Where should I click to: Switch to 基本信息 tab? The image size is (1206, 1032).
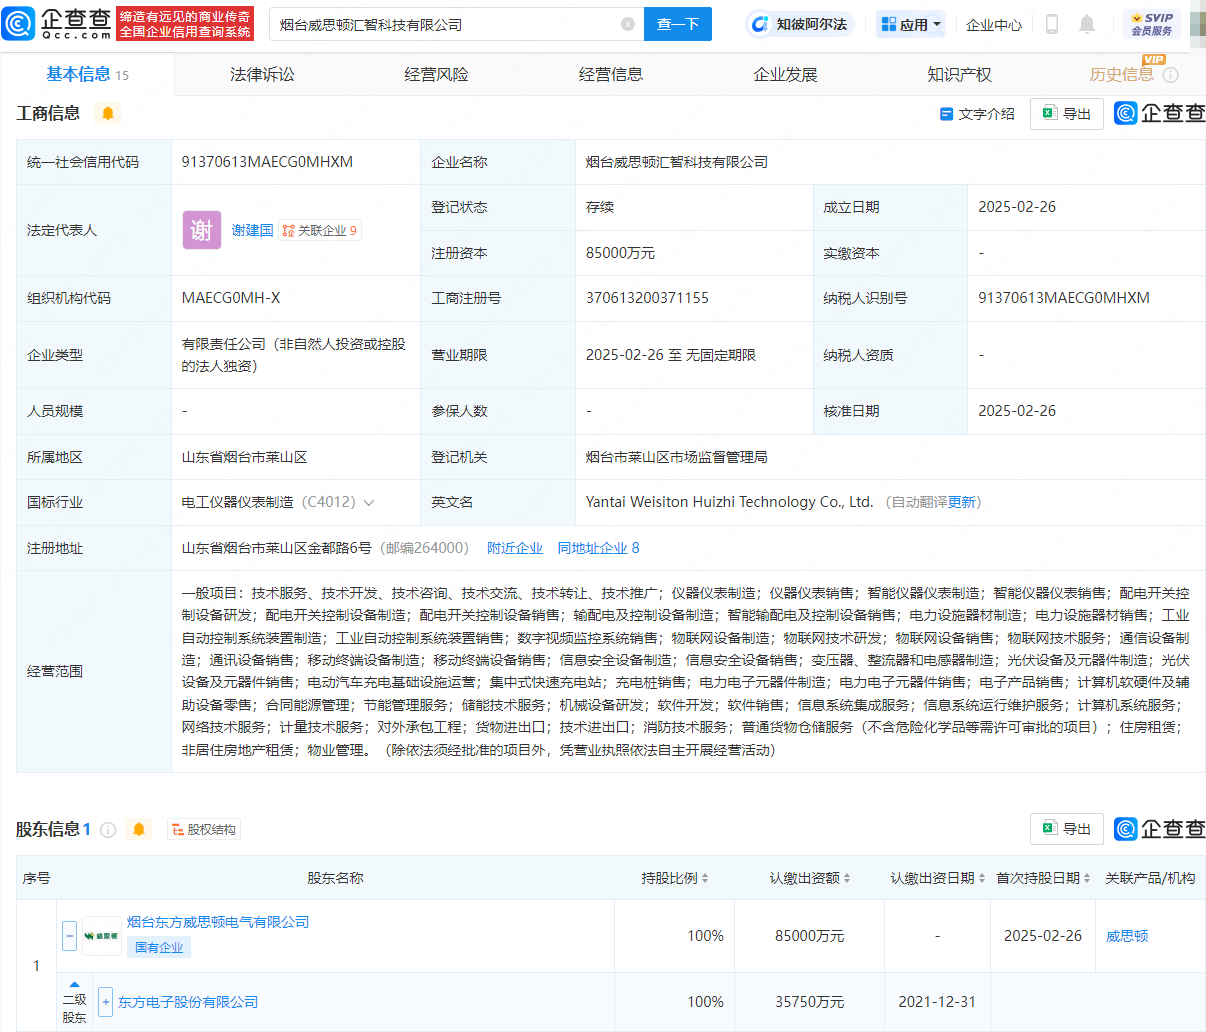87,74
